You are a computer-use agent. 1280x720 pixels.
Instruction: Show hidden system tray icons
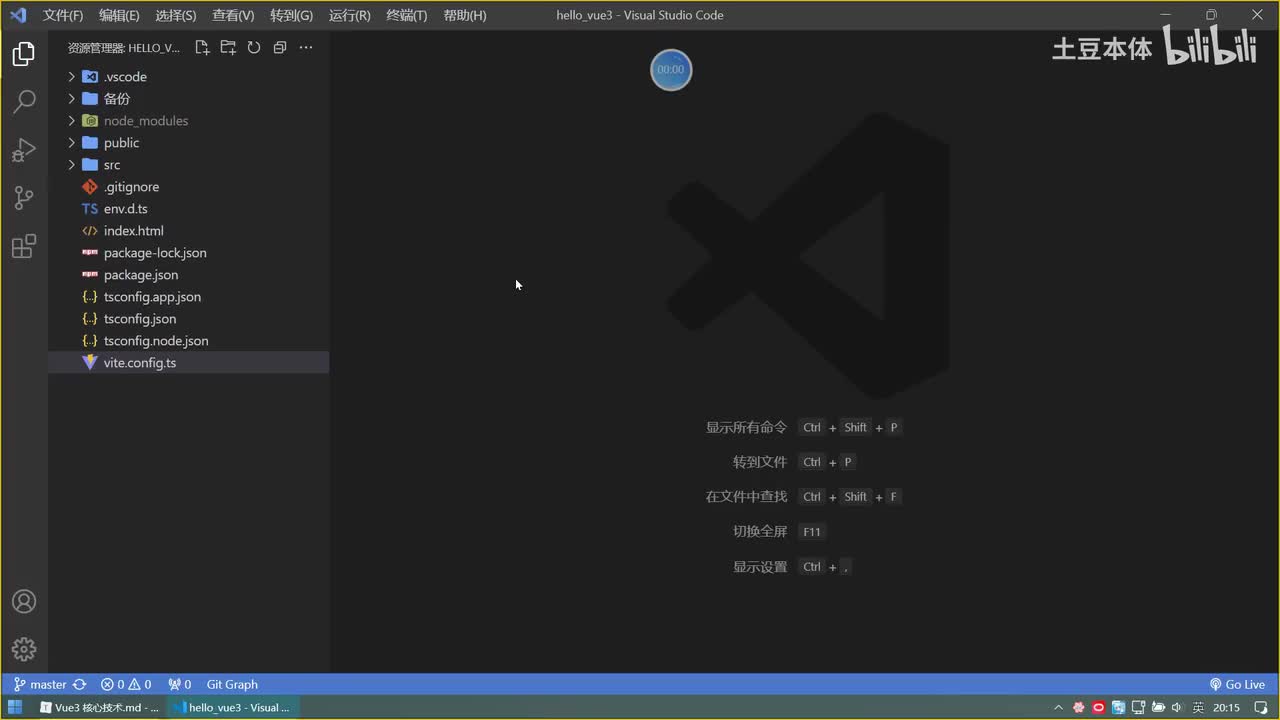(1058, 708)
